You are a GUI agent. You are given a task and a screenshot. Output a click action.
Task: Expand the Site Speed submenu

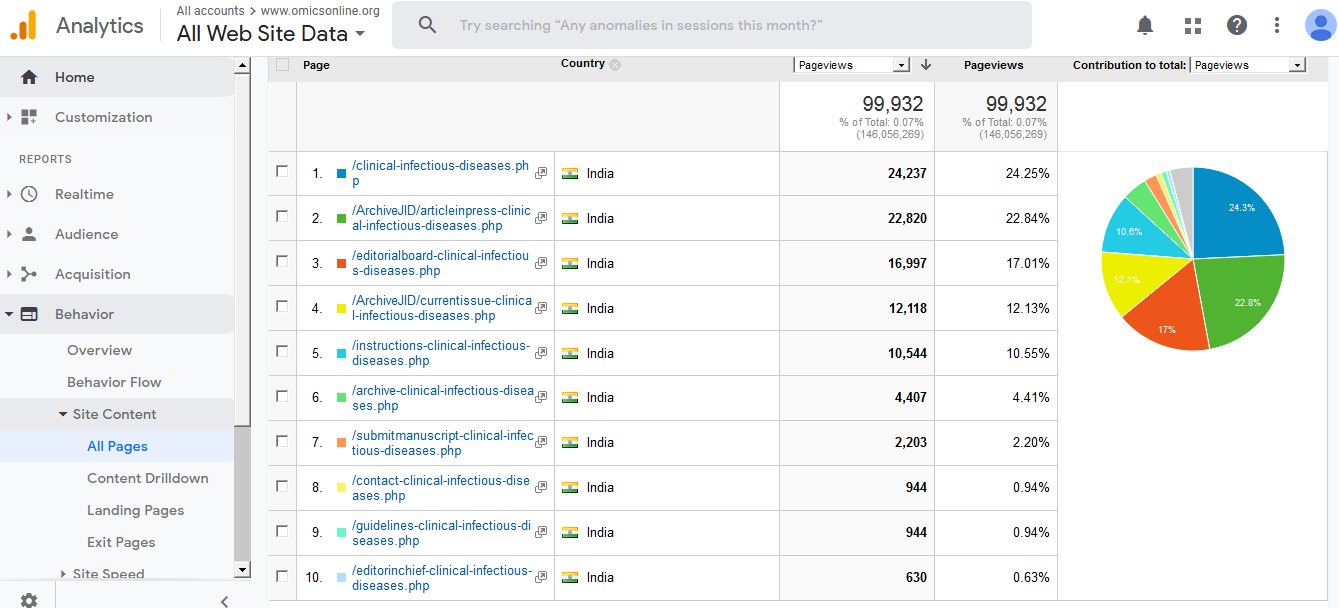pyautogui.click(x=64, y=574)
